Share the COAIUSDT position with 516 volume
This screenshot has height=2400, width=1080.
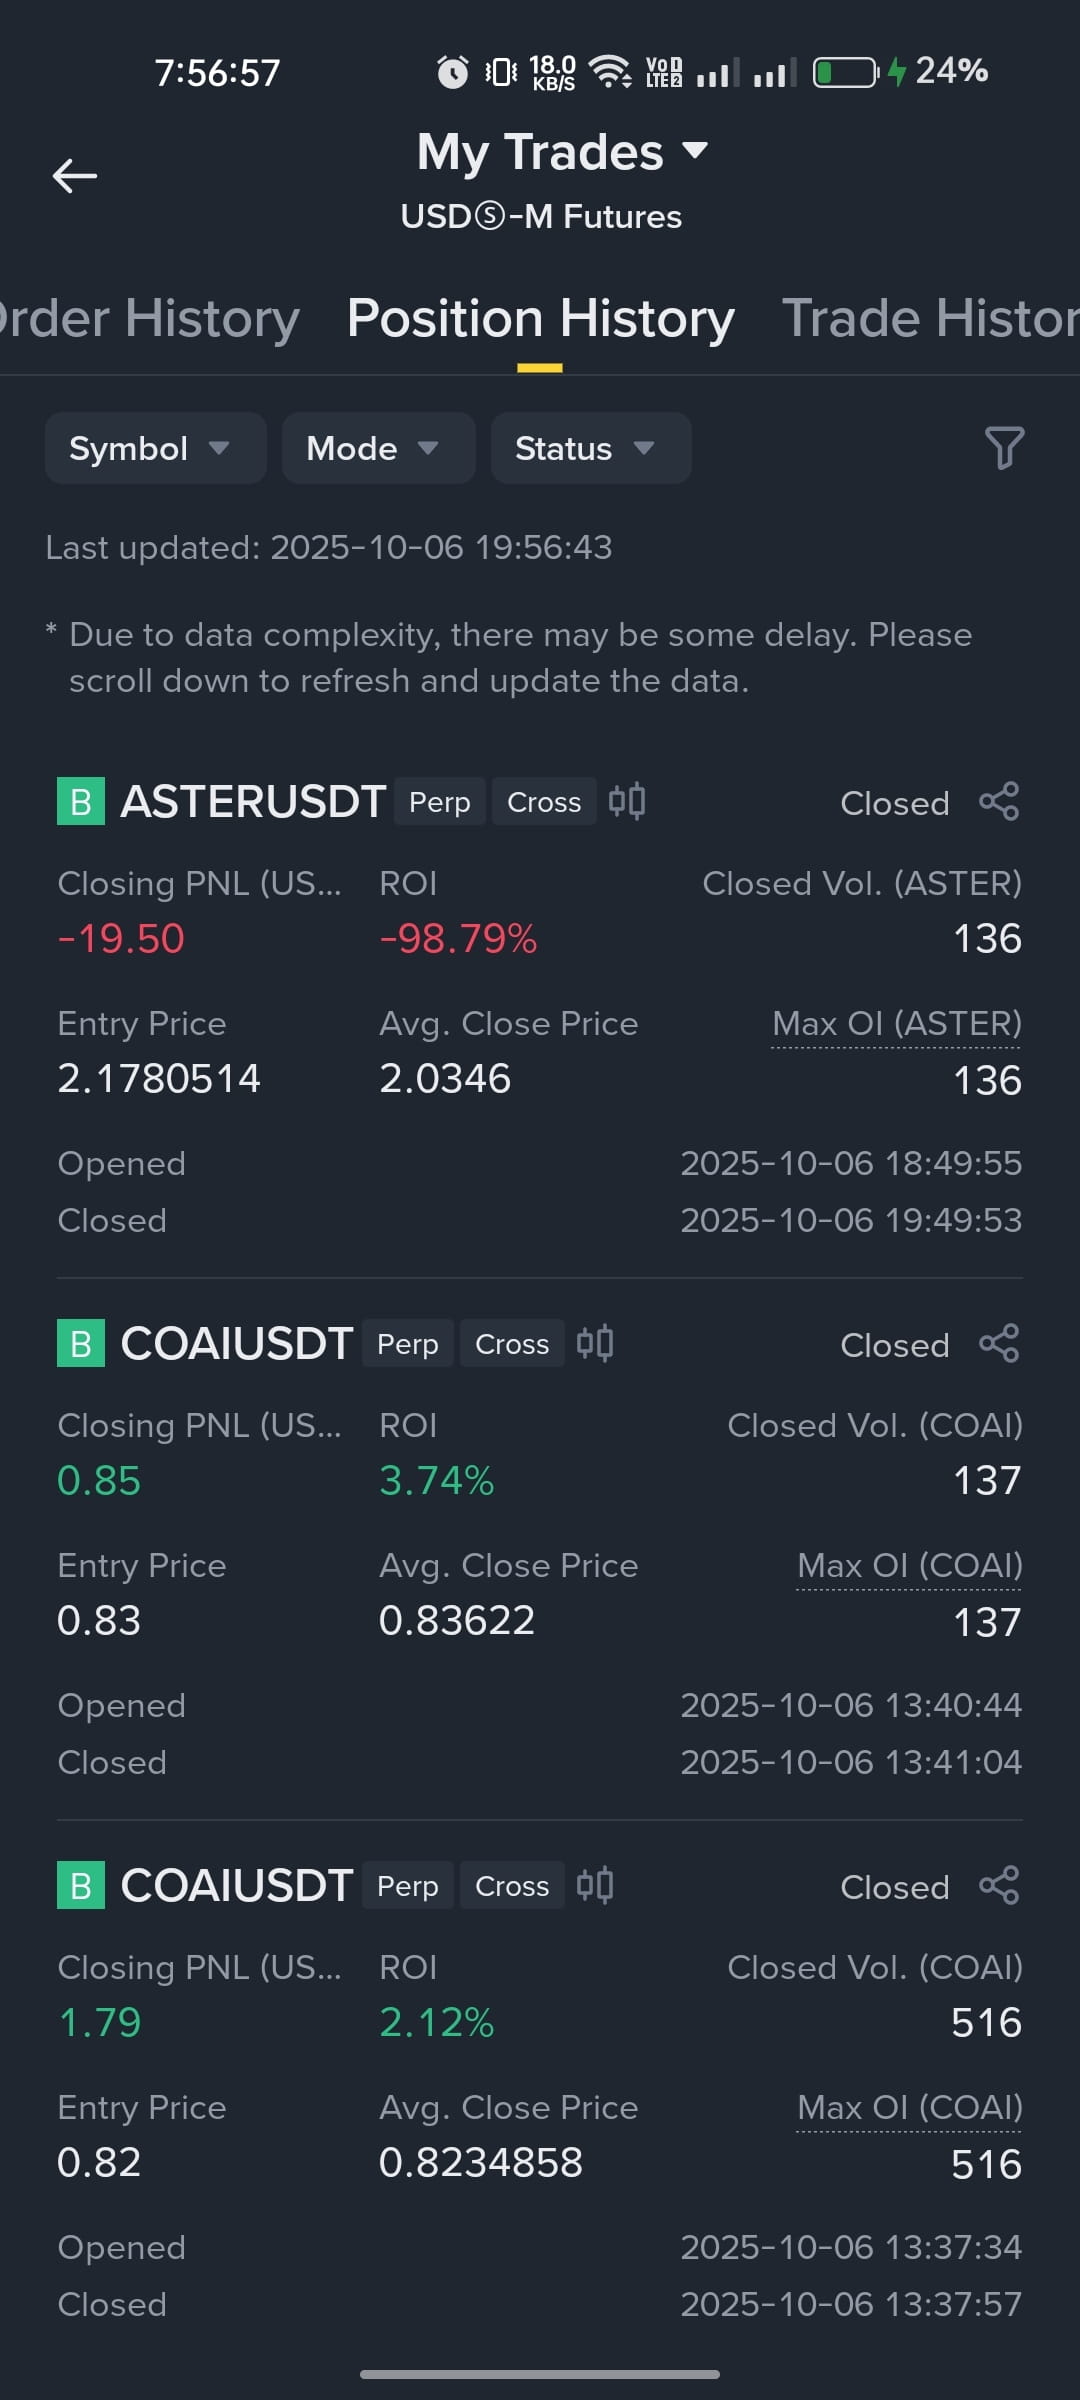click(999, 1886)
